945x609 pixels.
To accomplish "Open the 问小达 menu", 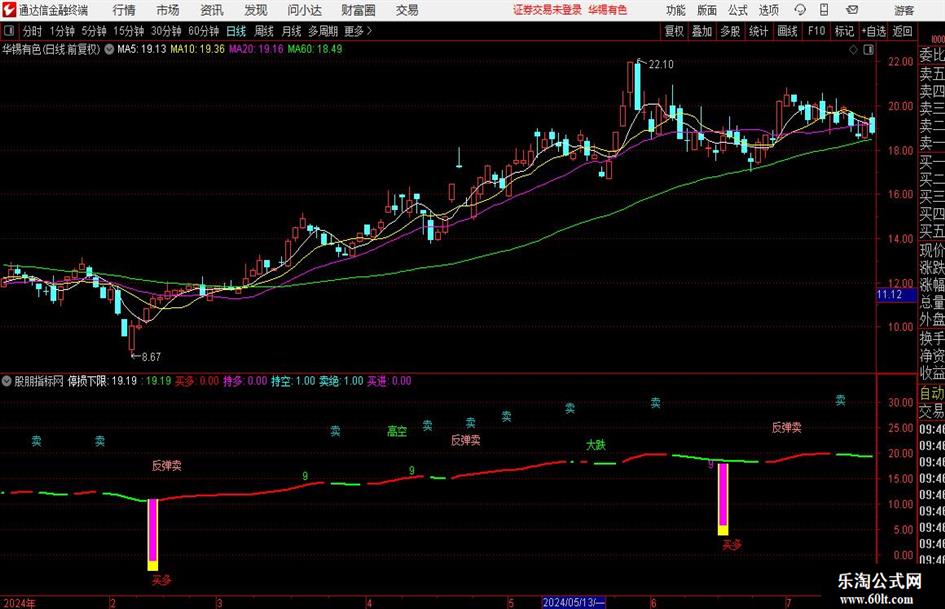I will click(x=304, y=10).
